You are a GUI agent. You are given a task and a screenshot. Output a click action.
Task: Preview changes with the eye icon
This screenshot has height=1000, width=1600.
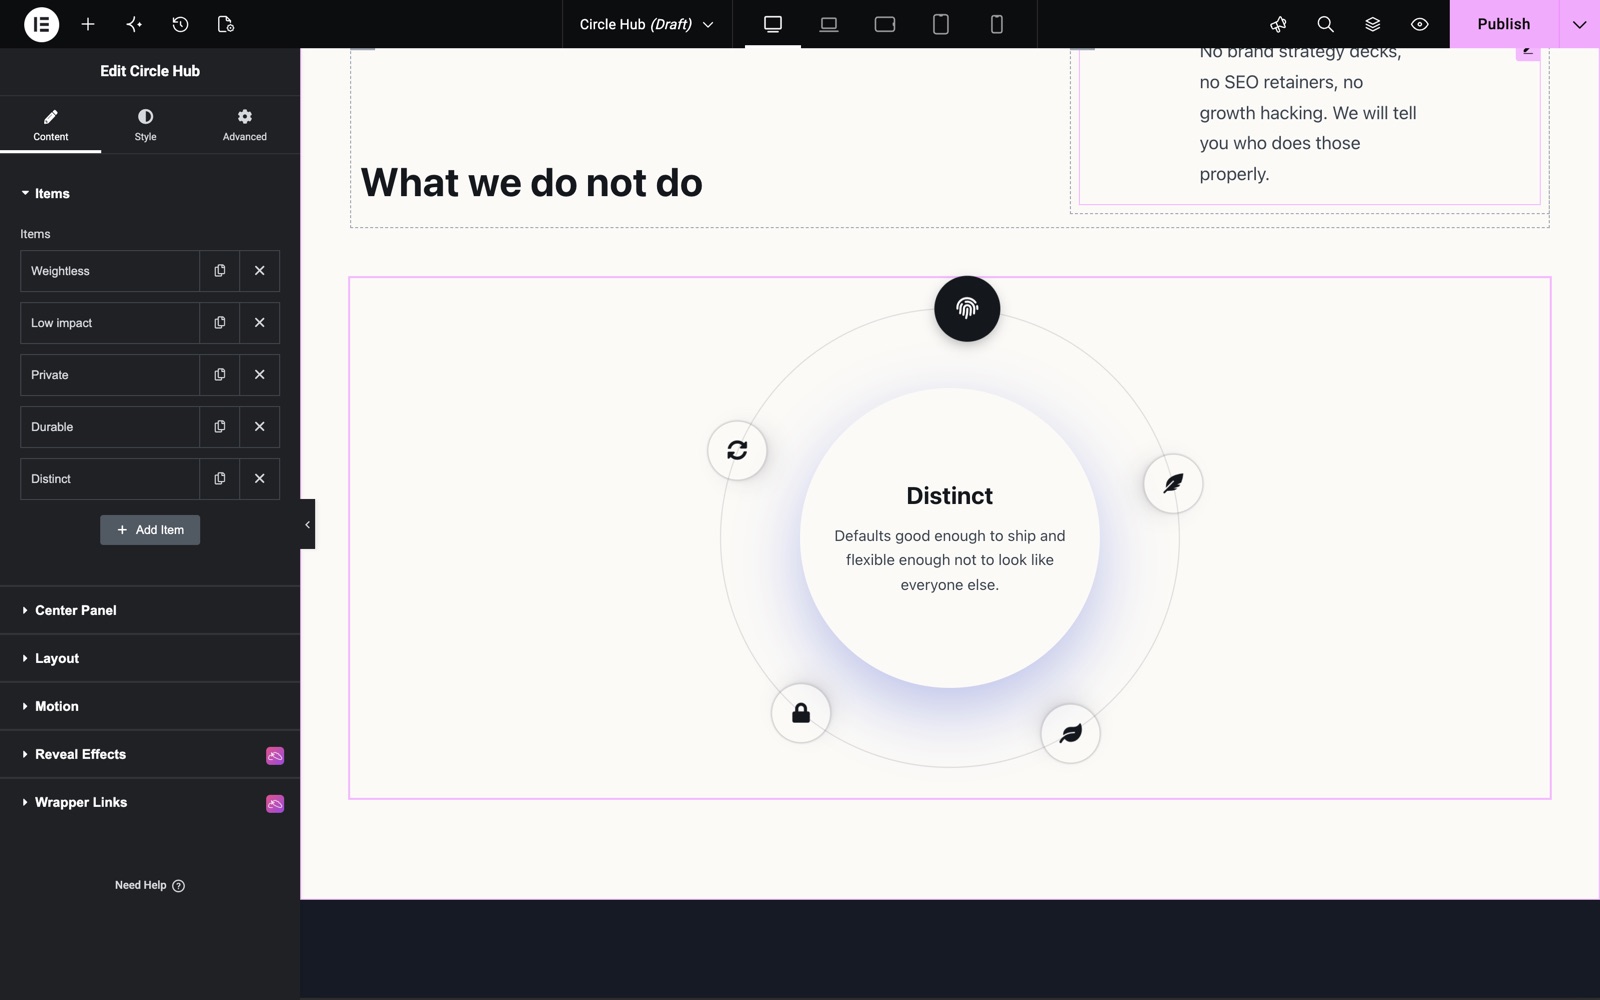coord(1419,24)
